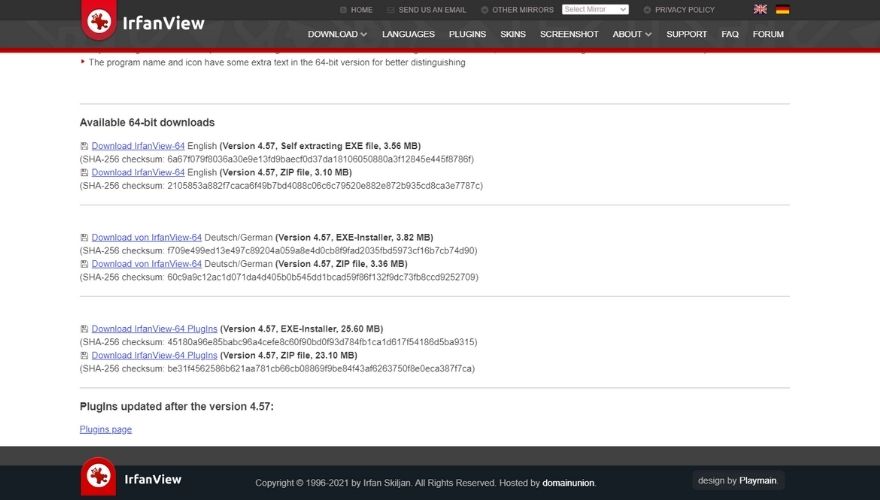Download IrfanView-64 PlugIns ZIP file
This screenshot has height=500, width=880.
(154, 355)
